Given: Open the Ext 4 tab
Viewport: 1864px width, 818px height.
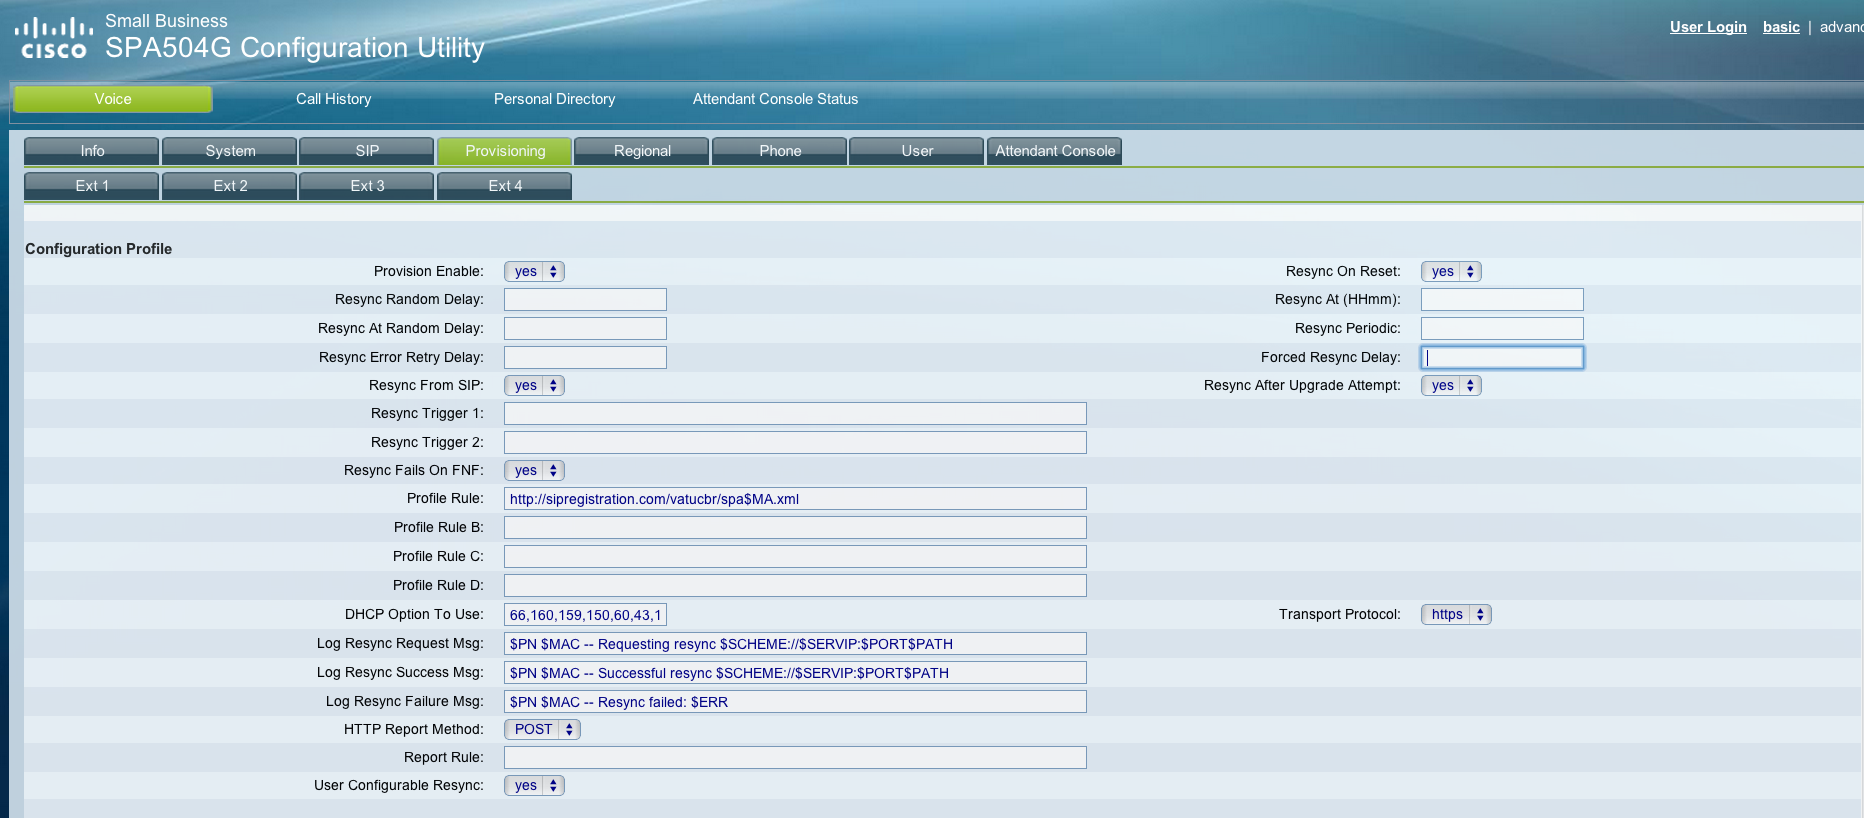Looking at the screenshot, I should [x=505, y=186].
